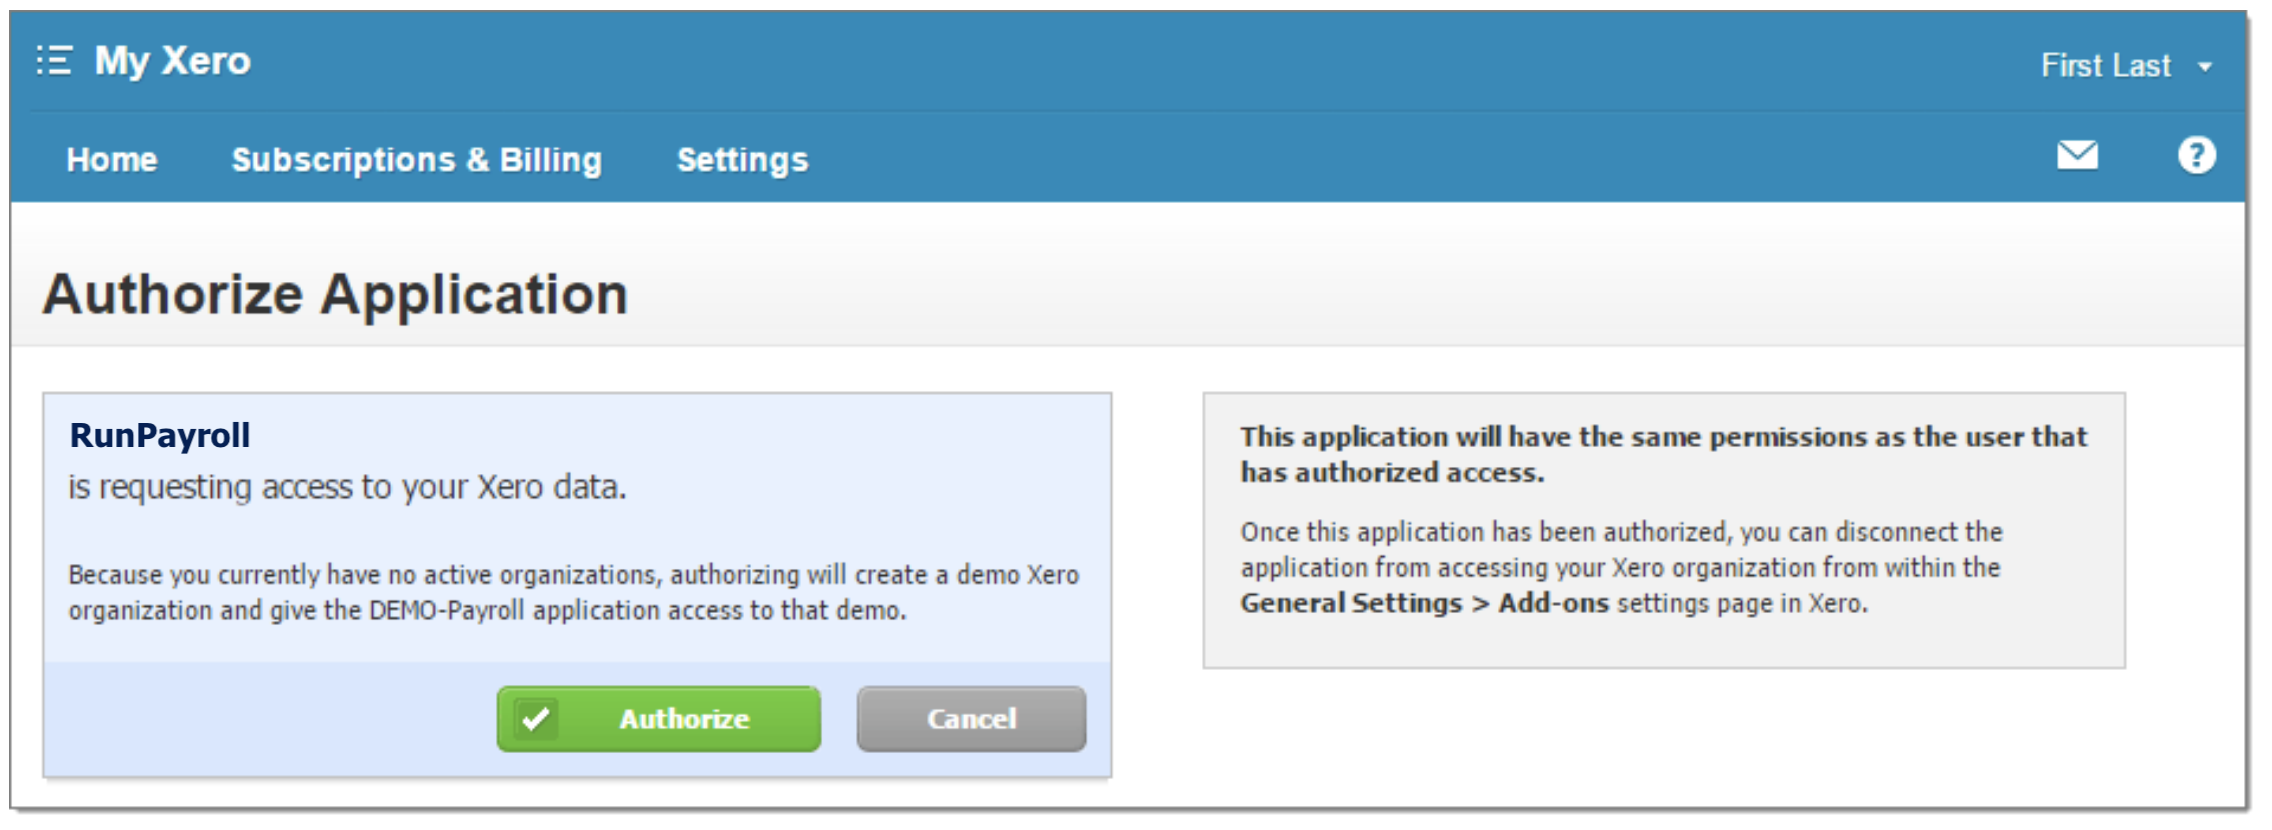This screenshot has height=830, width=2272.
Task: Click the bold General Settings > Add-ons text
Action: tap(1424, 604)
